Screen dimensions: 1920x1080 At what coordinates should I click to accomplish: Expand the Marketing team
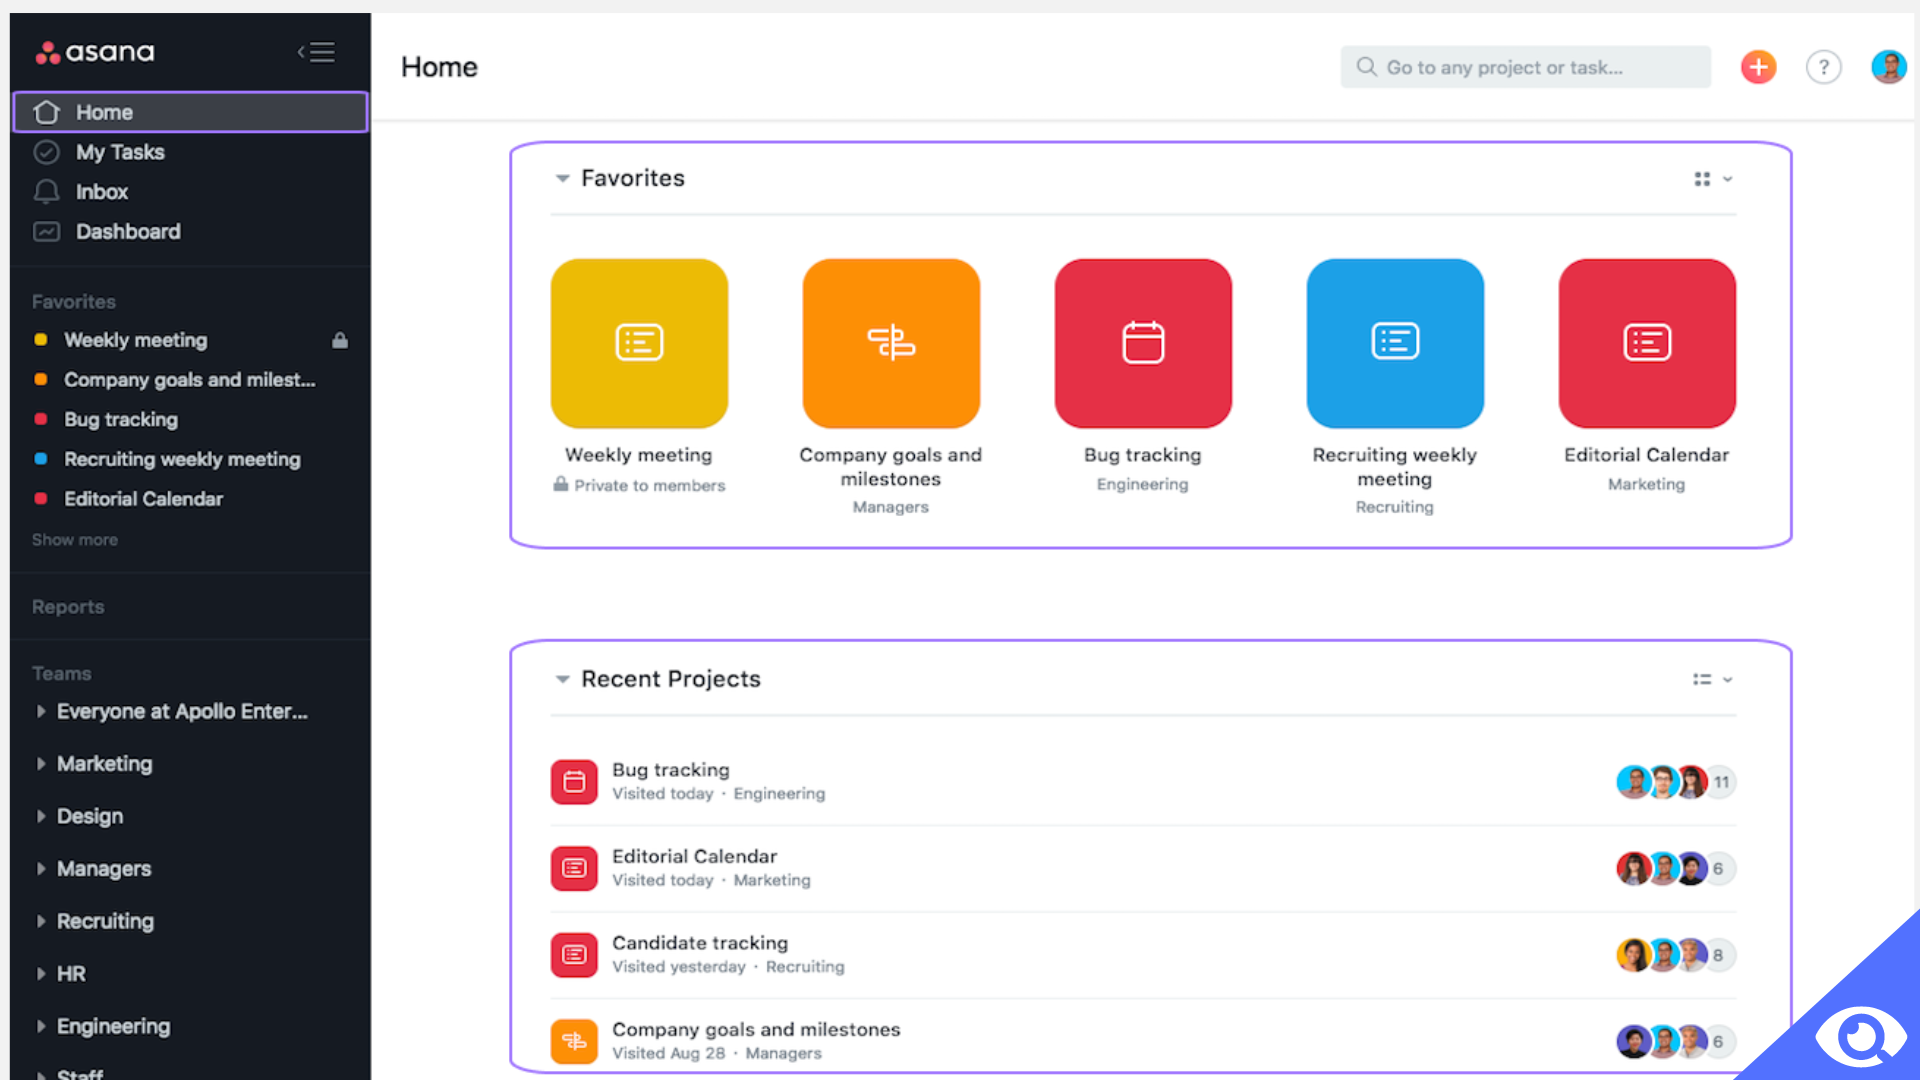pyautogui.click(x=41, y=764)
